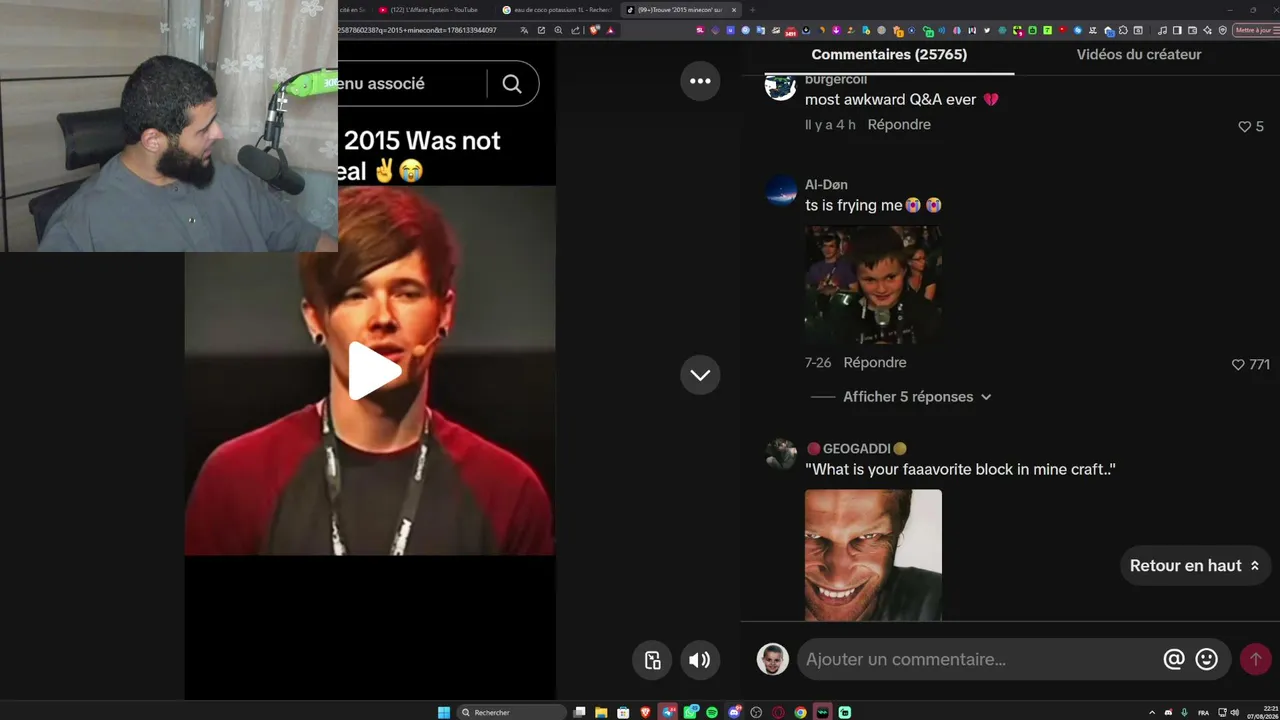Open the kid image in Al-Døn's comment
Image resolution: width=1280 pixels, height=720 pixels.
tap(873, 285)
